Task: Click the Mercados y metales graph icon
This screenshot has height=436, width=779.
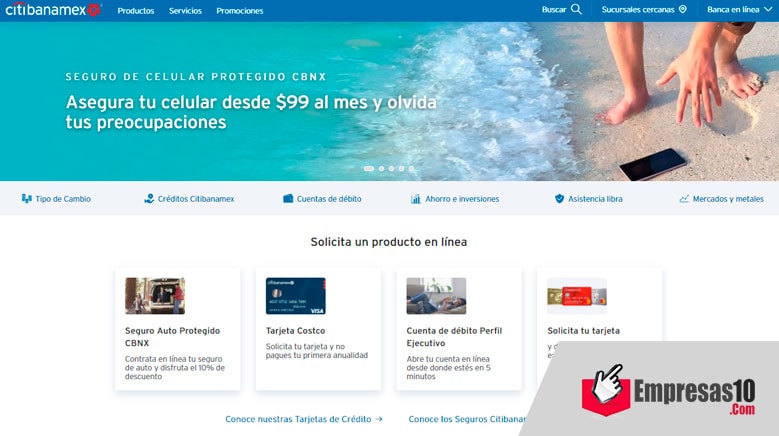Action: click(x=684, y=199)
